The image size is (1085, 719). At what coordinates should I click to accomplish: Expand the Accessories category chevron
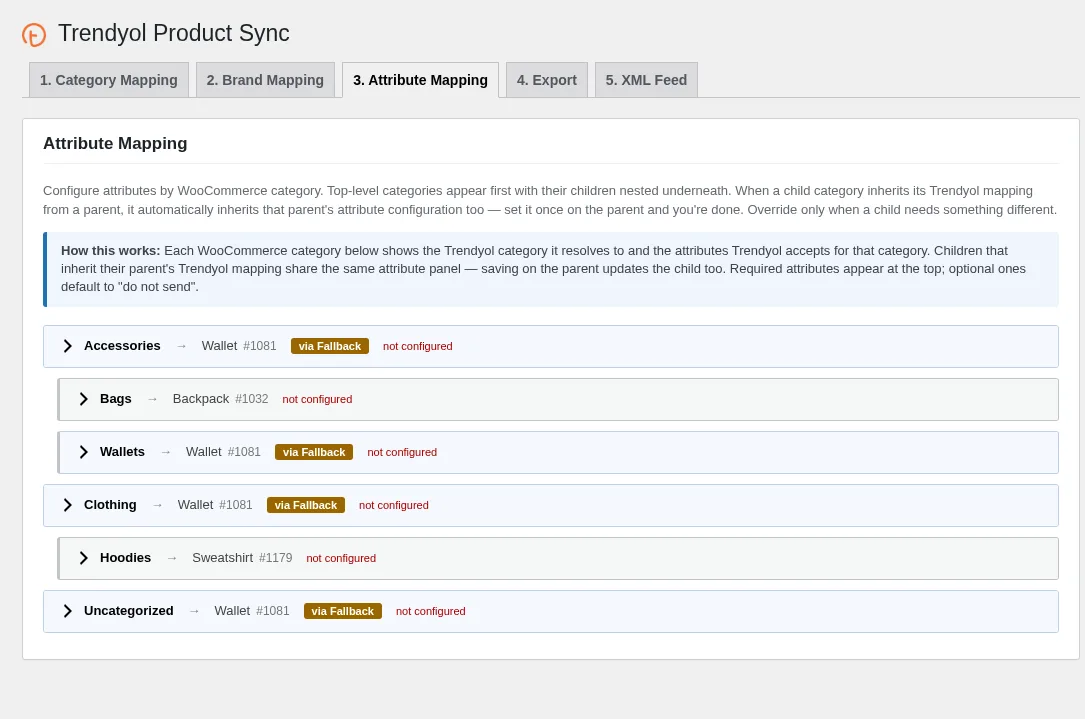[x=68, y=346]
